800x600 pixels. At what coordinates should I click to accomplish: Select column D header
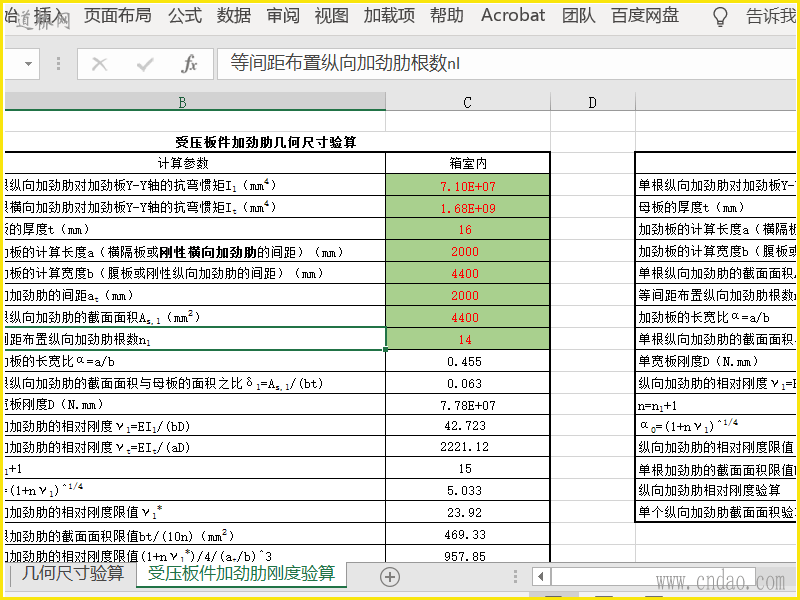click(593, 102)
